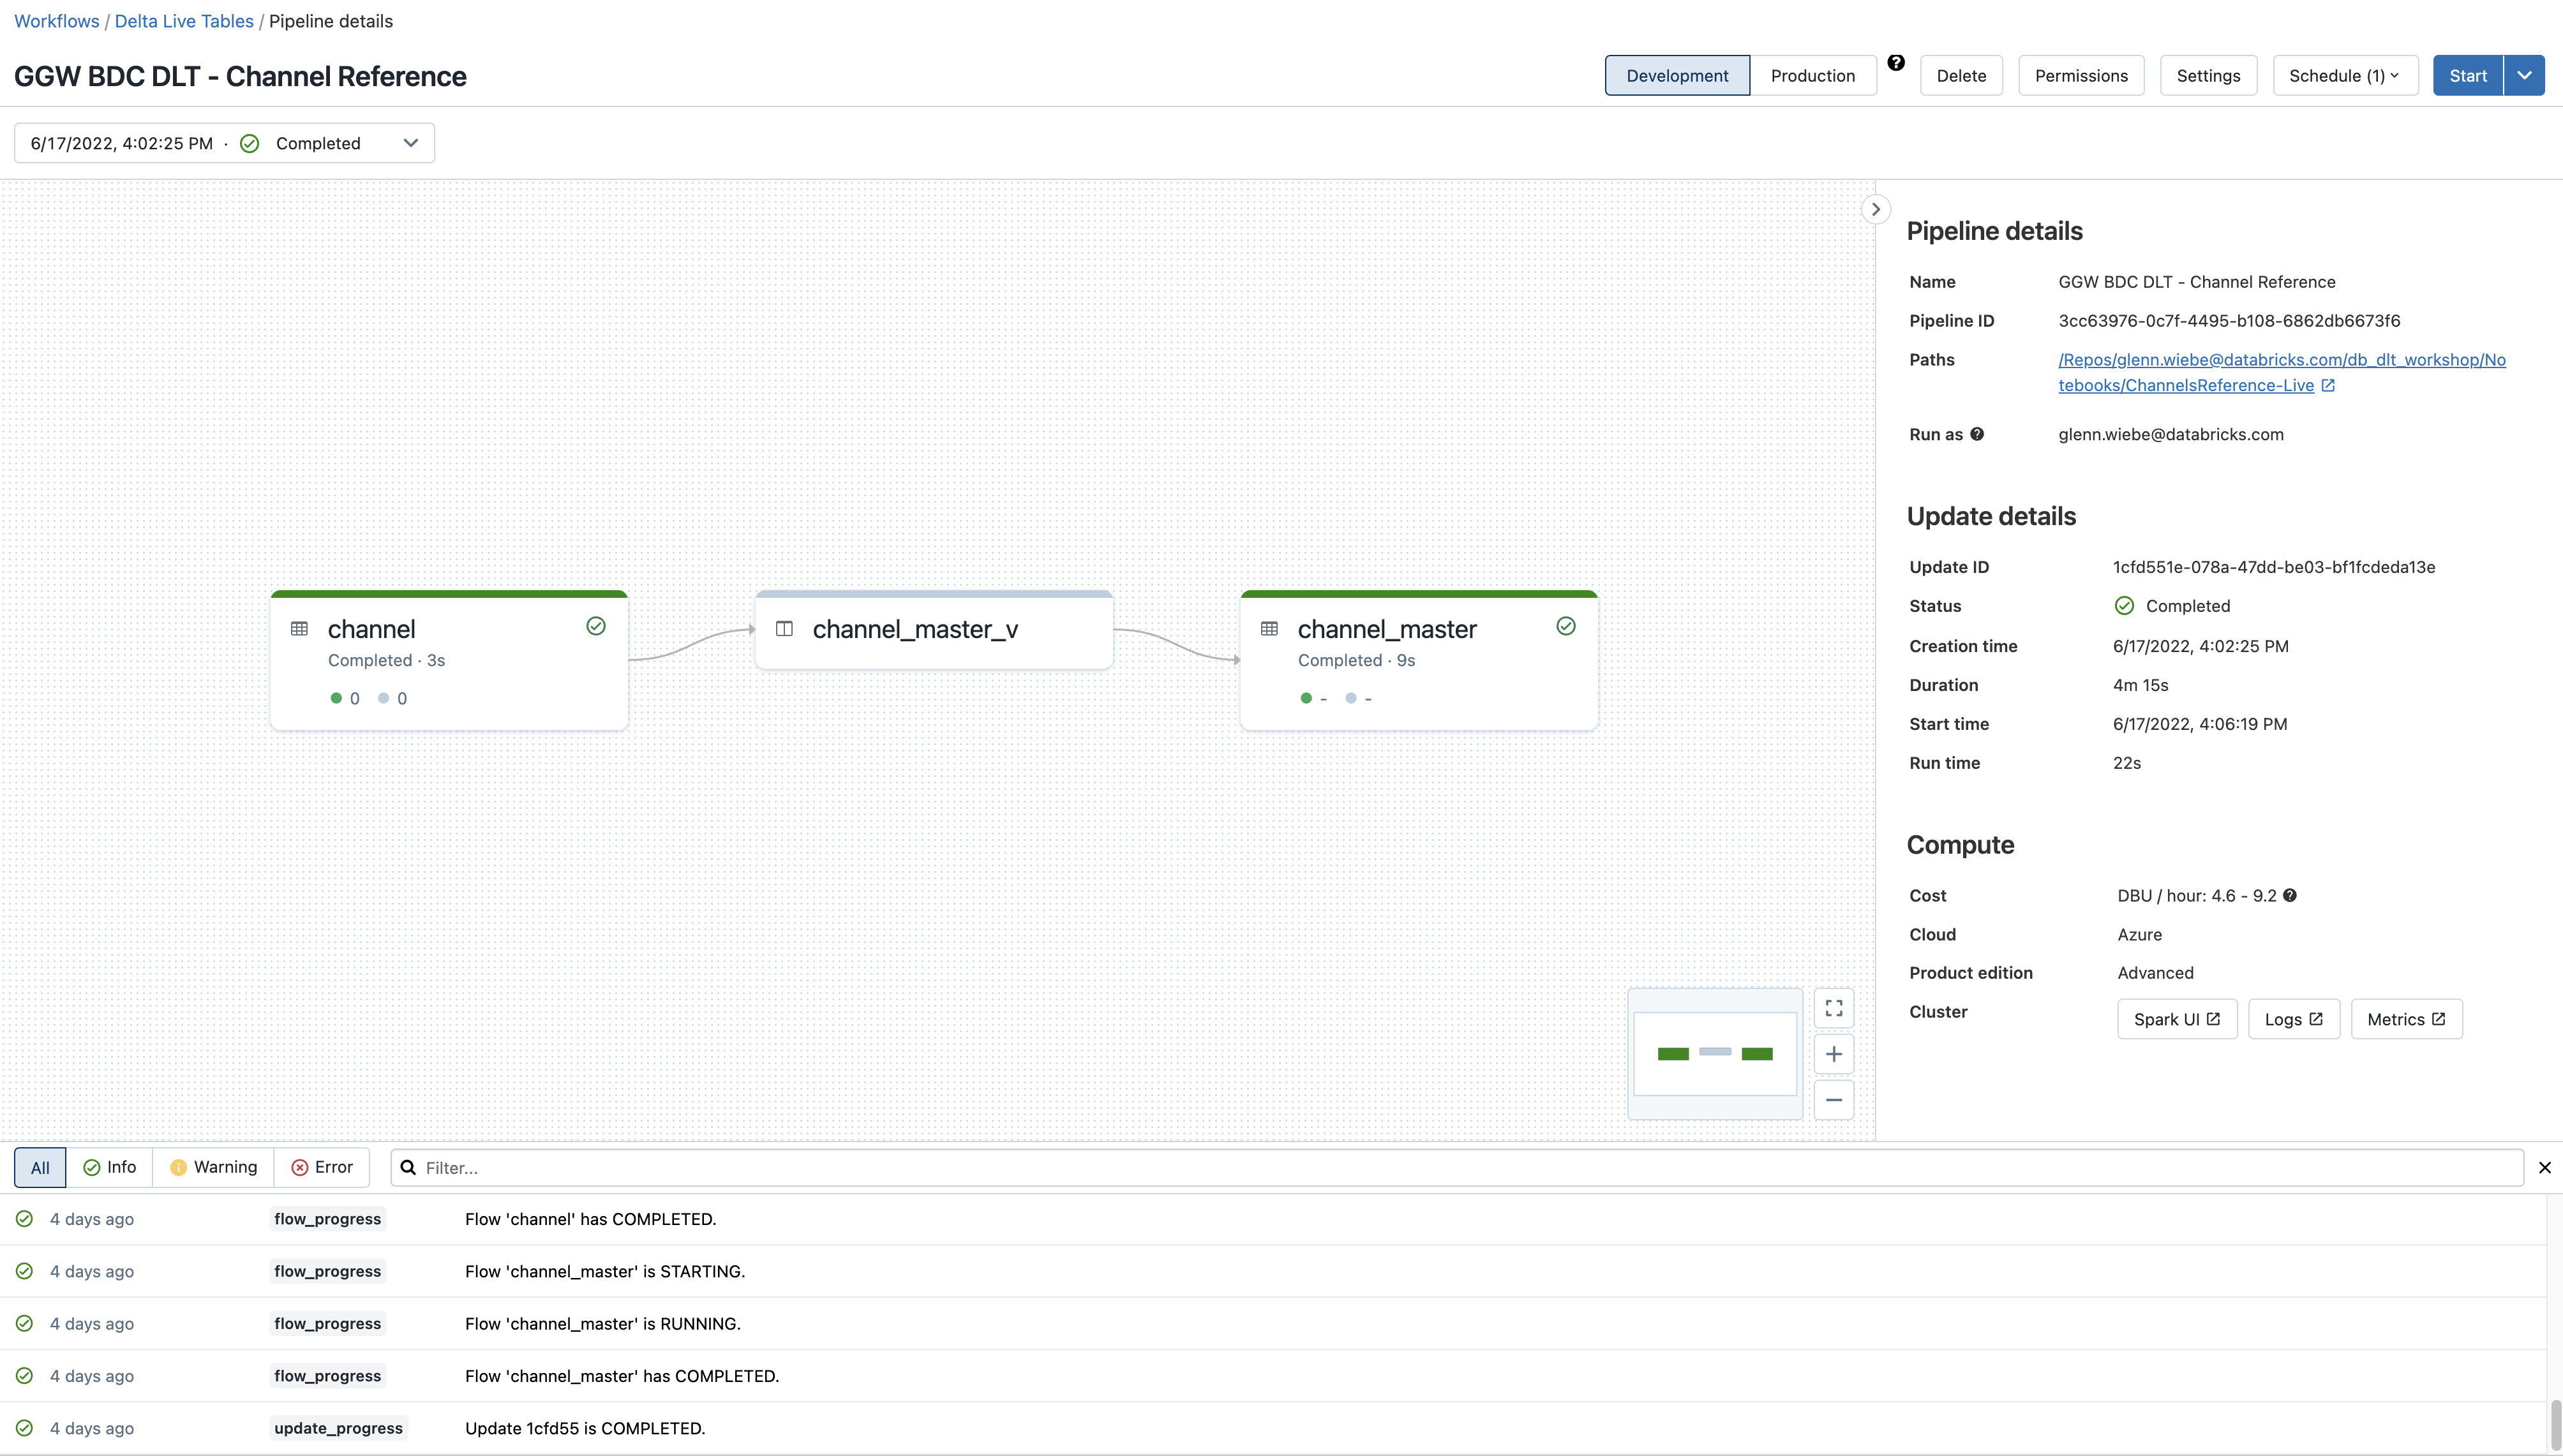Open the Spark UI cluster button
2563x1456 pixels.
(2176, 1019)
